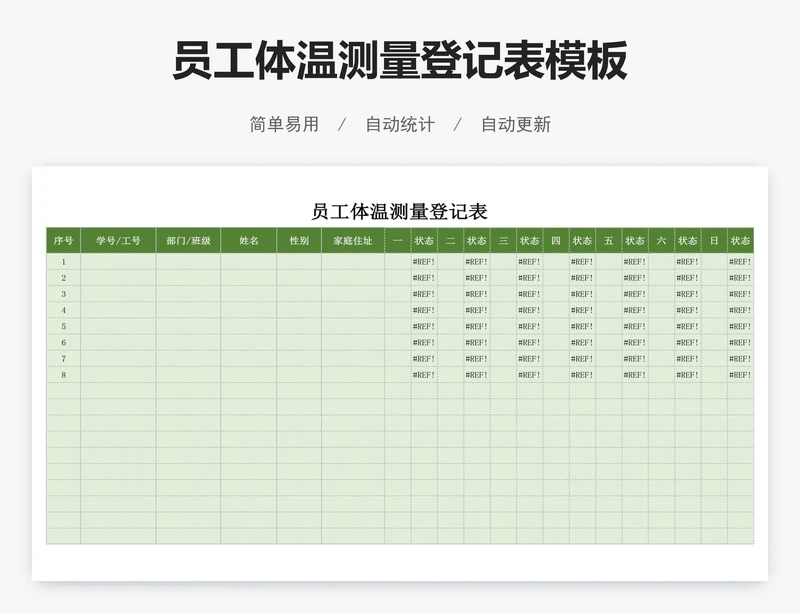
Task: Click the leftmost 状态 header cell
Action: tap(424, 240)
